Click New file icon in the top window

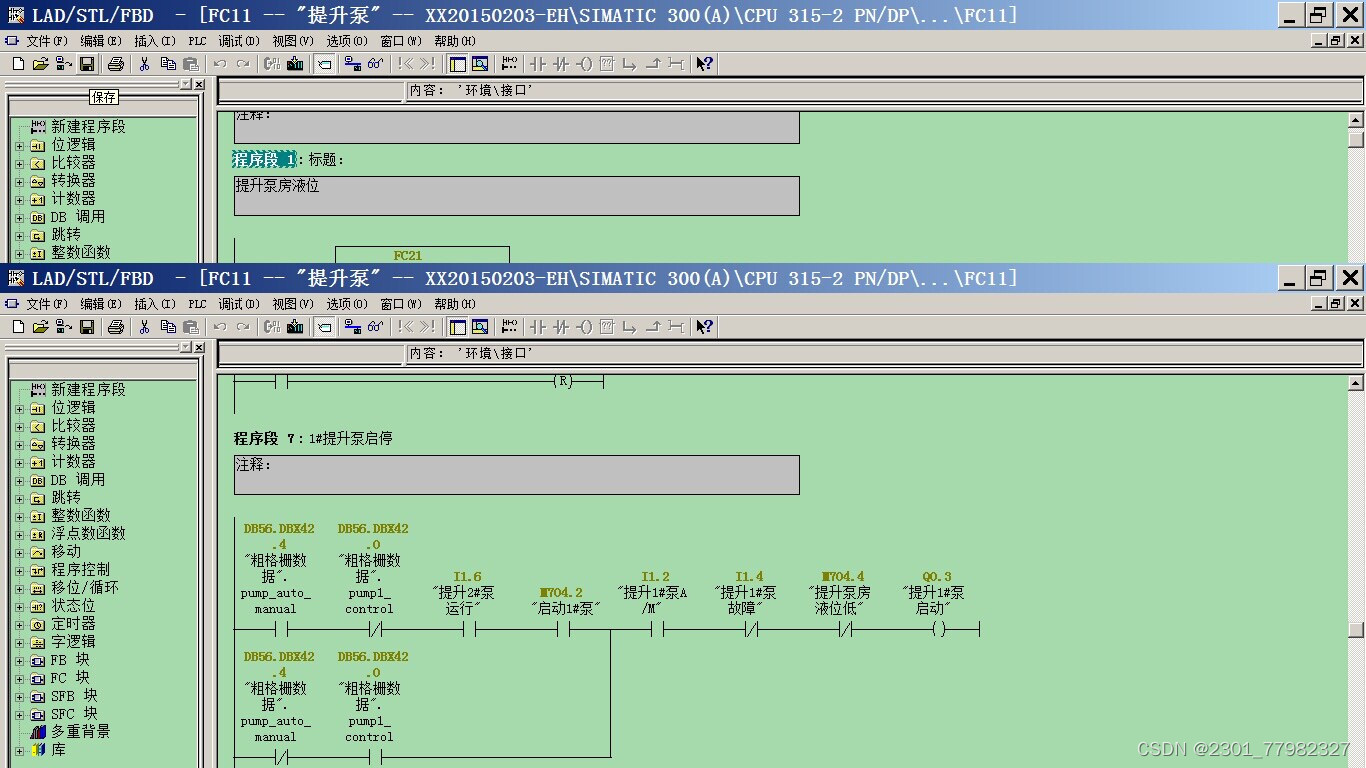(18, 64)
